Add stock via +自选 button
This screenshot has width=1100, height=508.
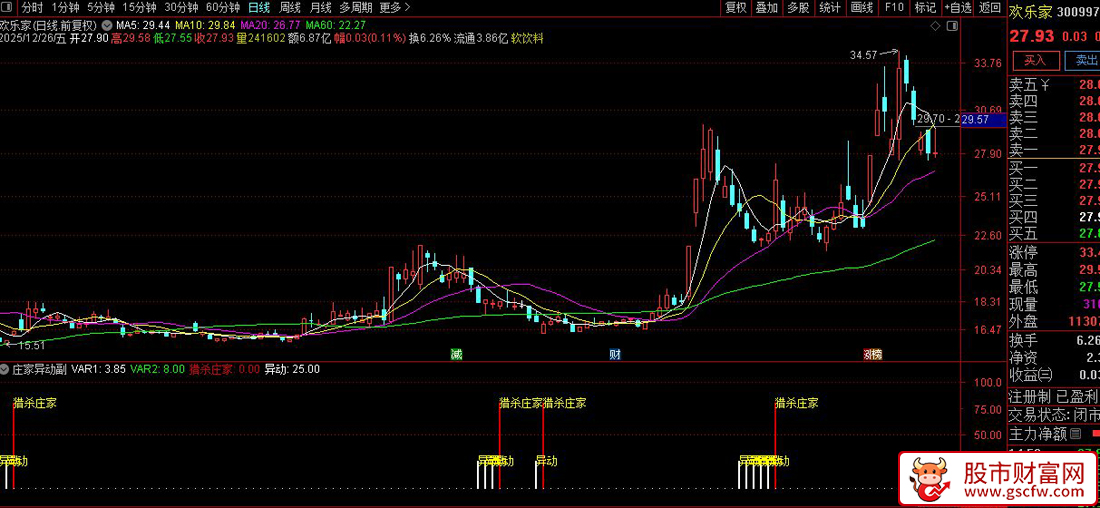tap(958, 8)
